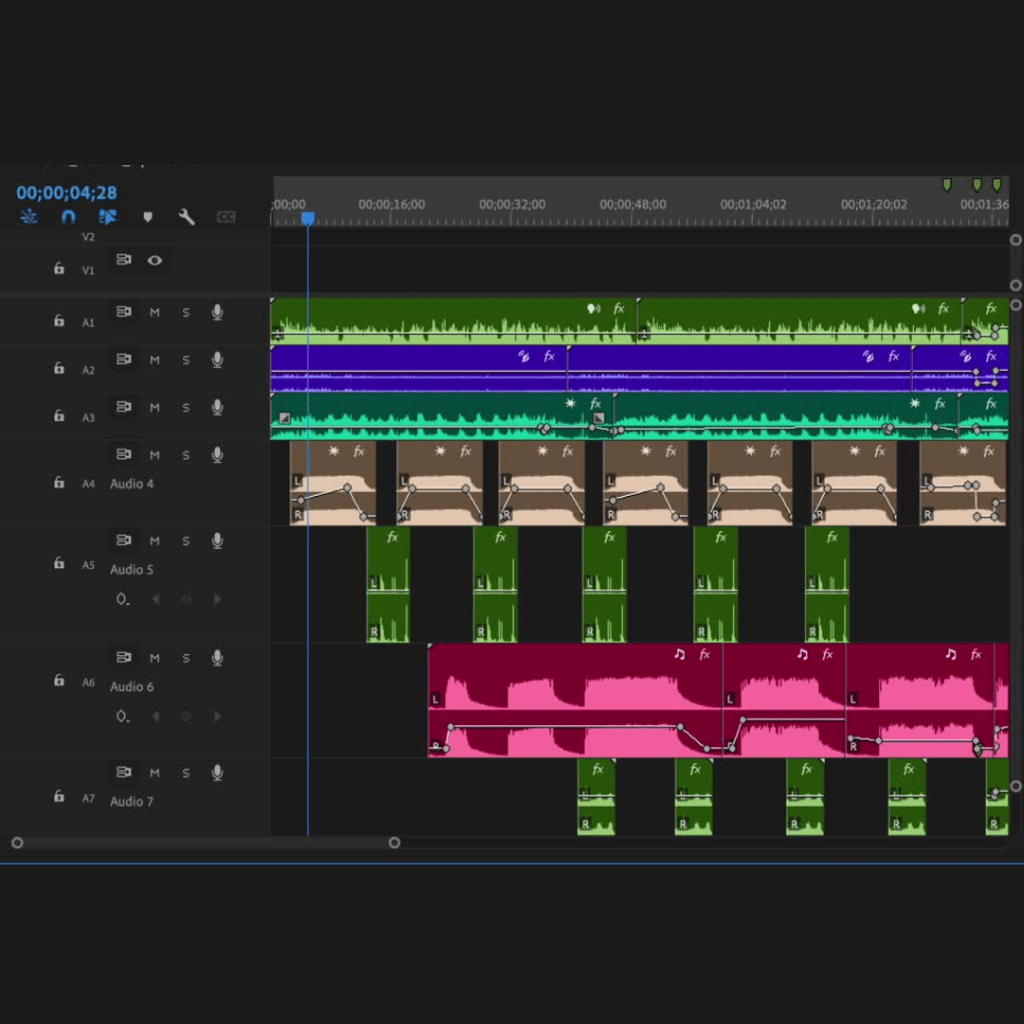Click the horizontal zoom scrollbar right handle
The height and width of the screenshot is (1024, 1024).
click(x=394, y=843)
